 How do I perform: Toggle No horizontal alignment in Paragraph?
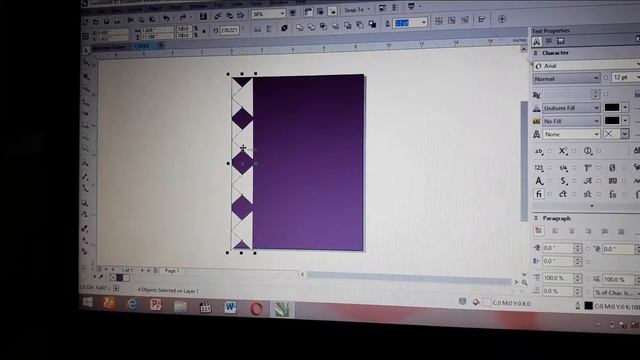coord(539,231)
